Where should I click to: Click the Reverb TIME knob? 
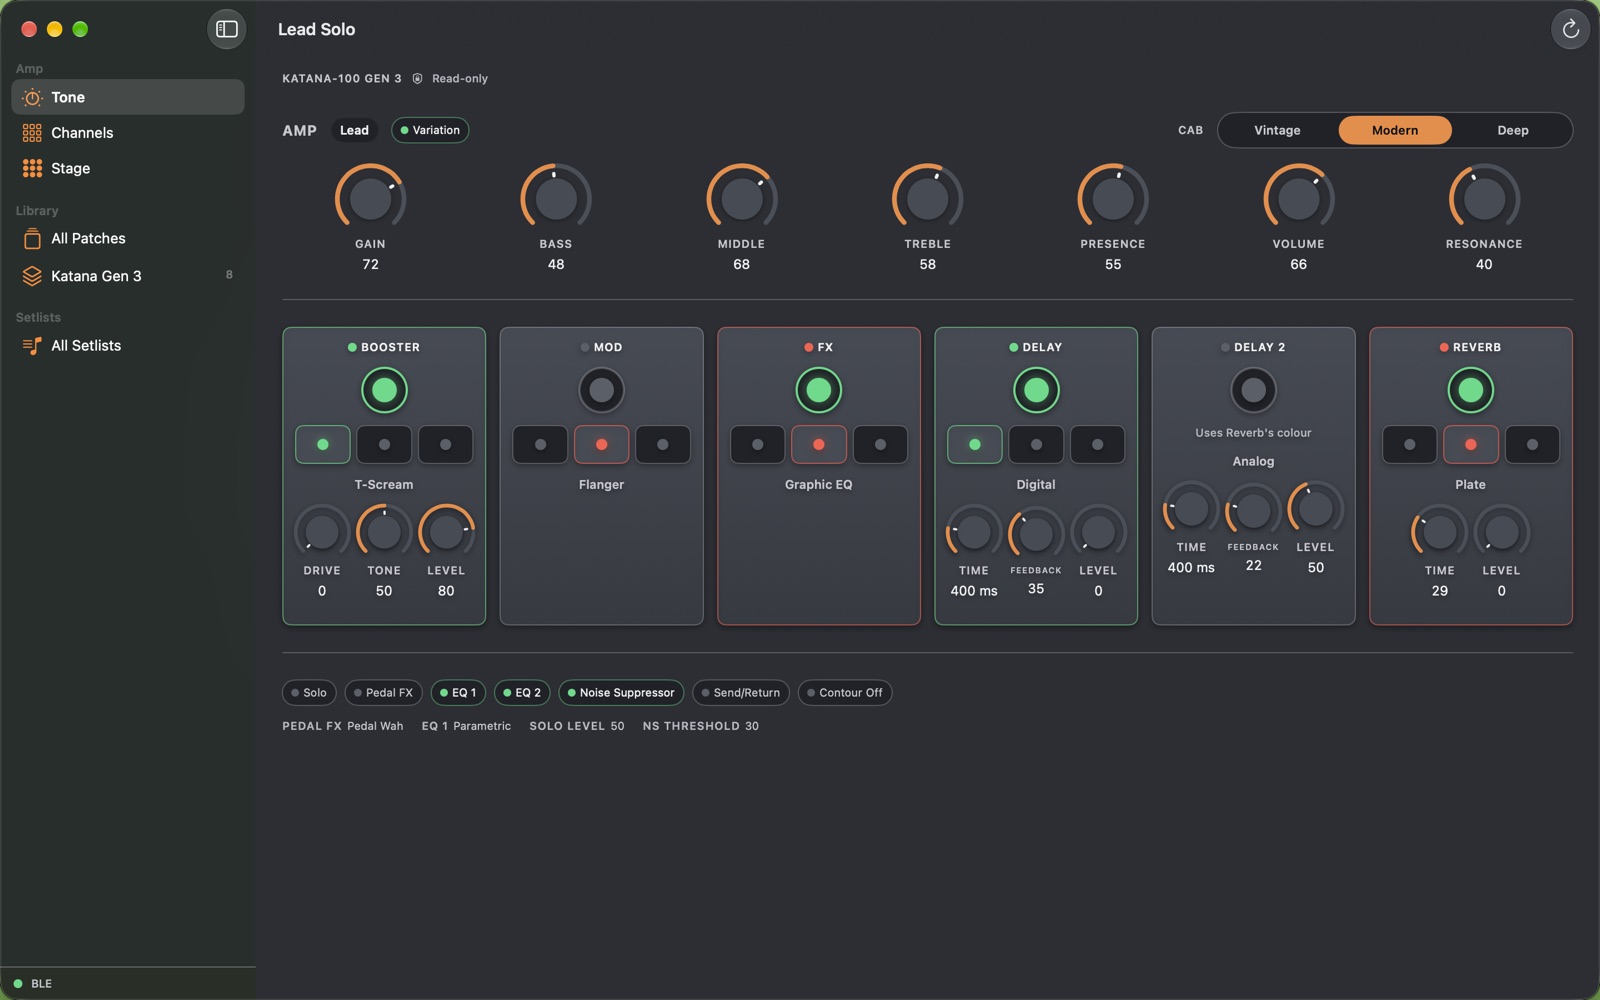point(1439,533)
